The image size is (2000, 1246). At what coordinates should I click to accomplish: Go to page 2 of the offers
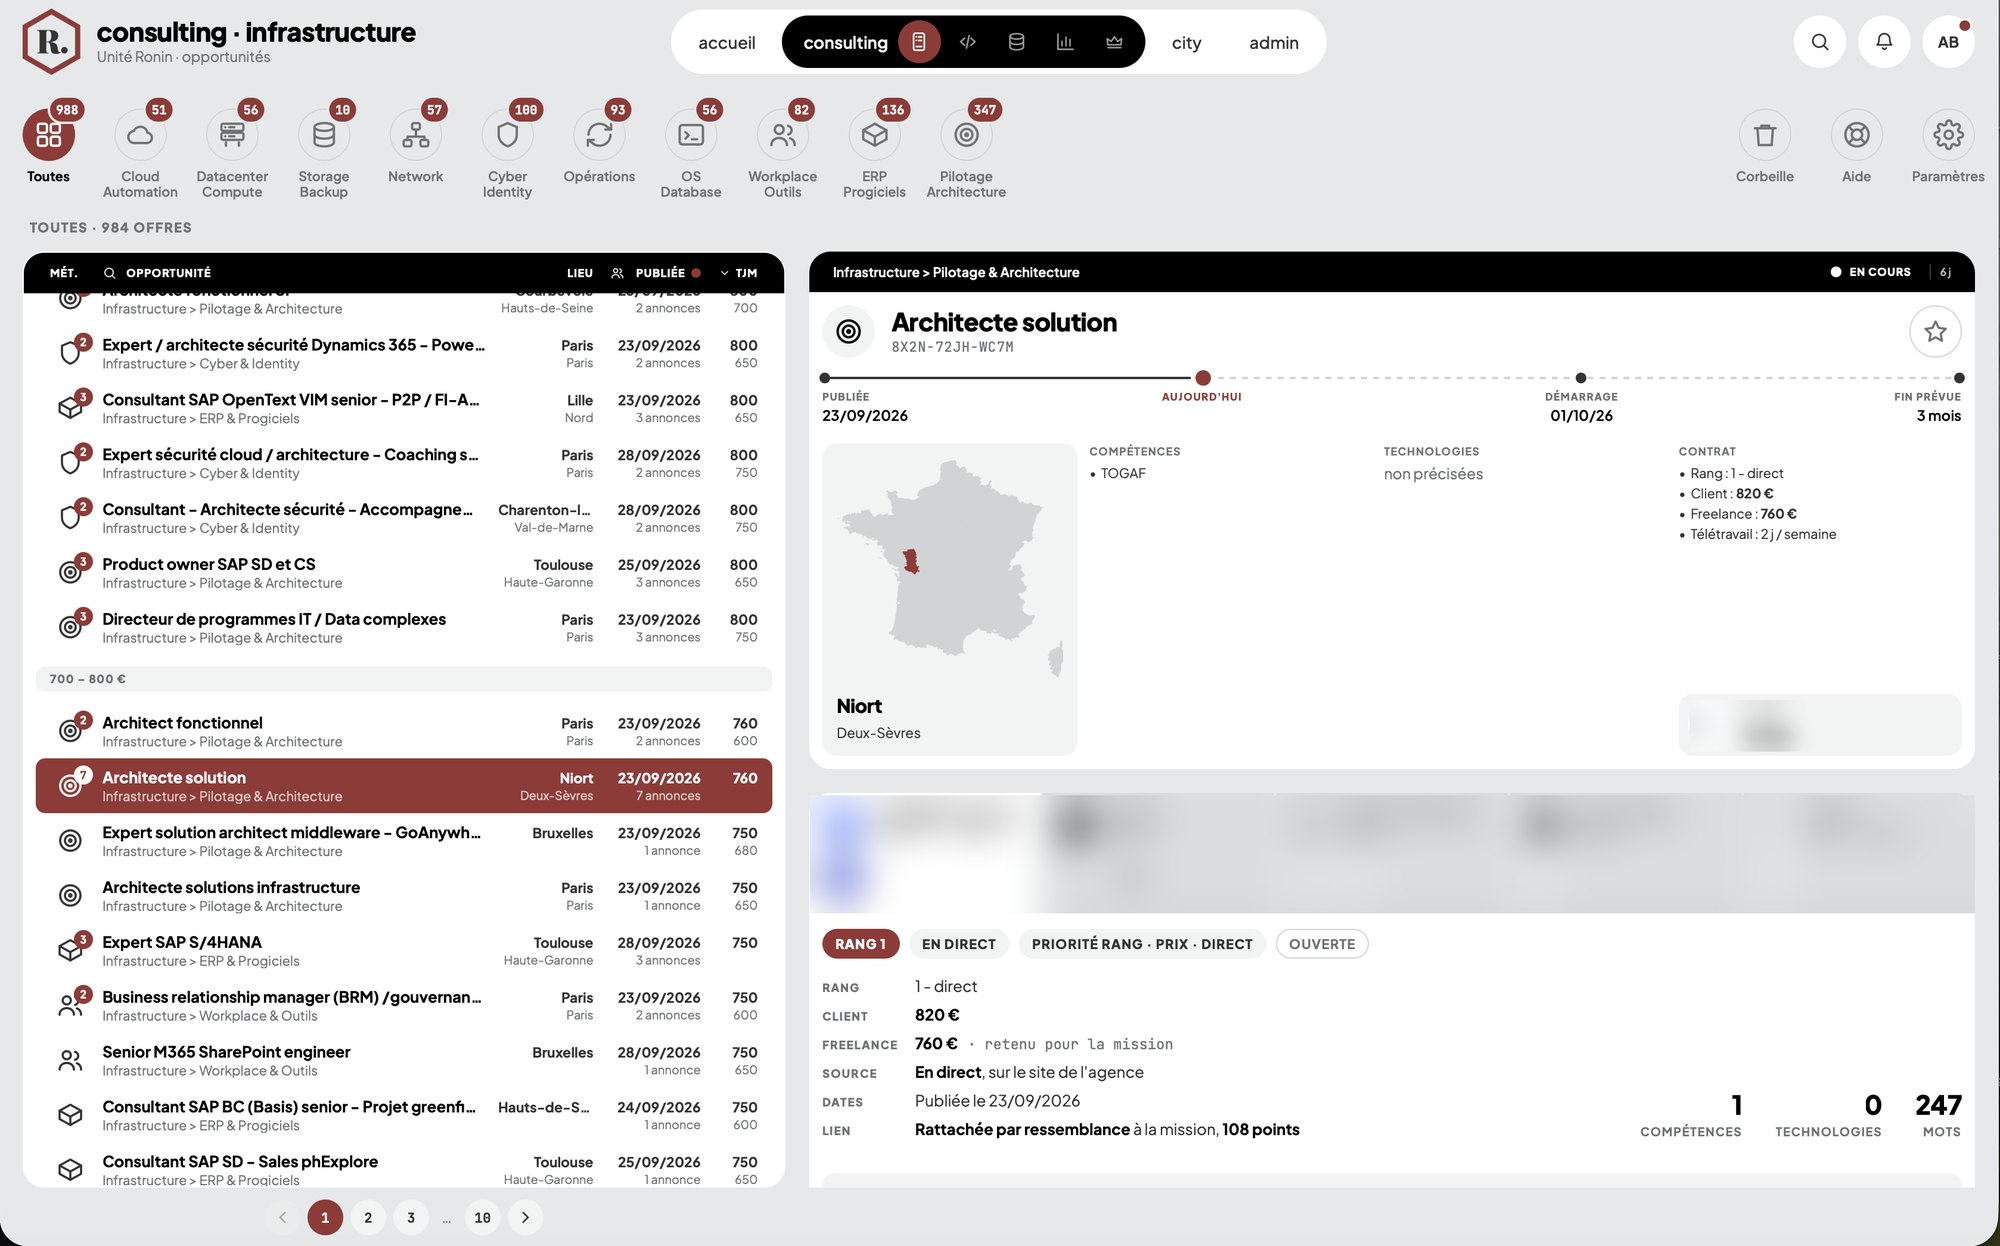(x=368, y=1217)
